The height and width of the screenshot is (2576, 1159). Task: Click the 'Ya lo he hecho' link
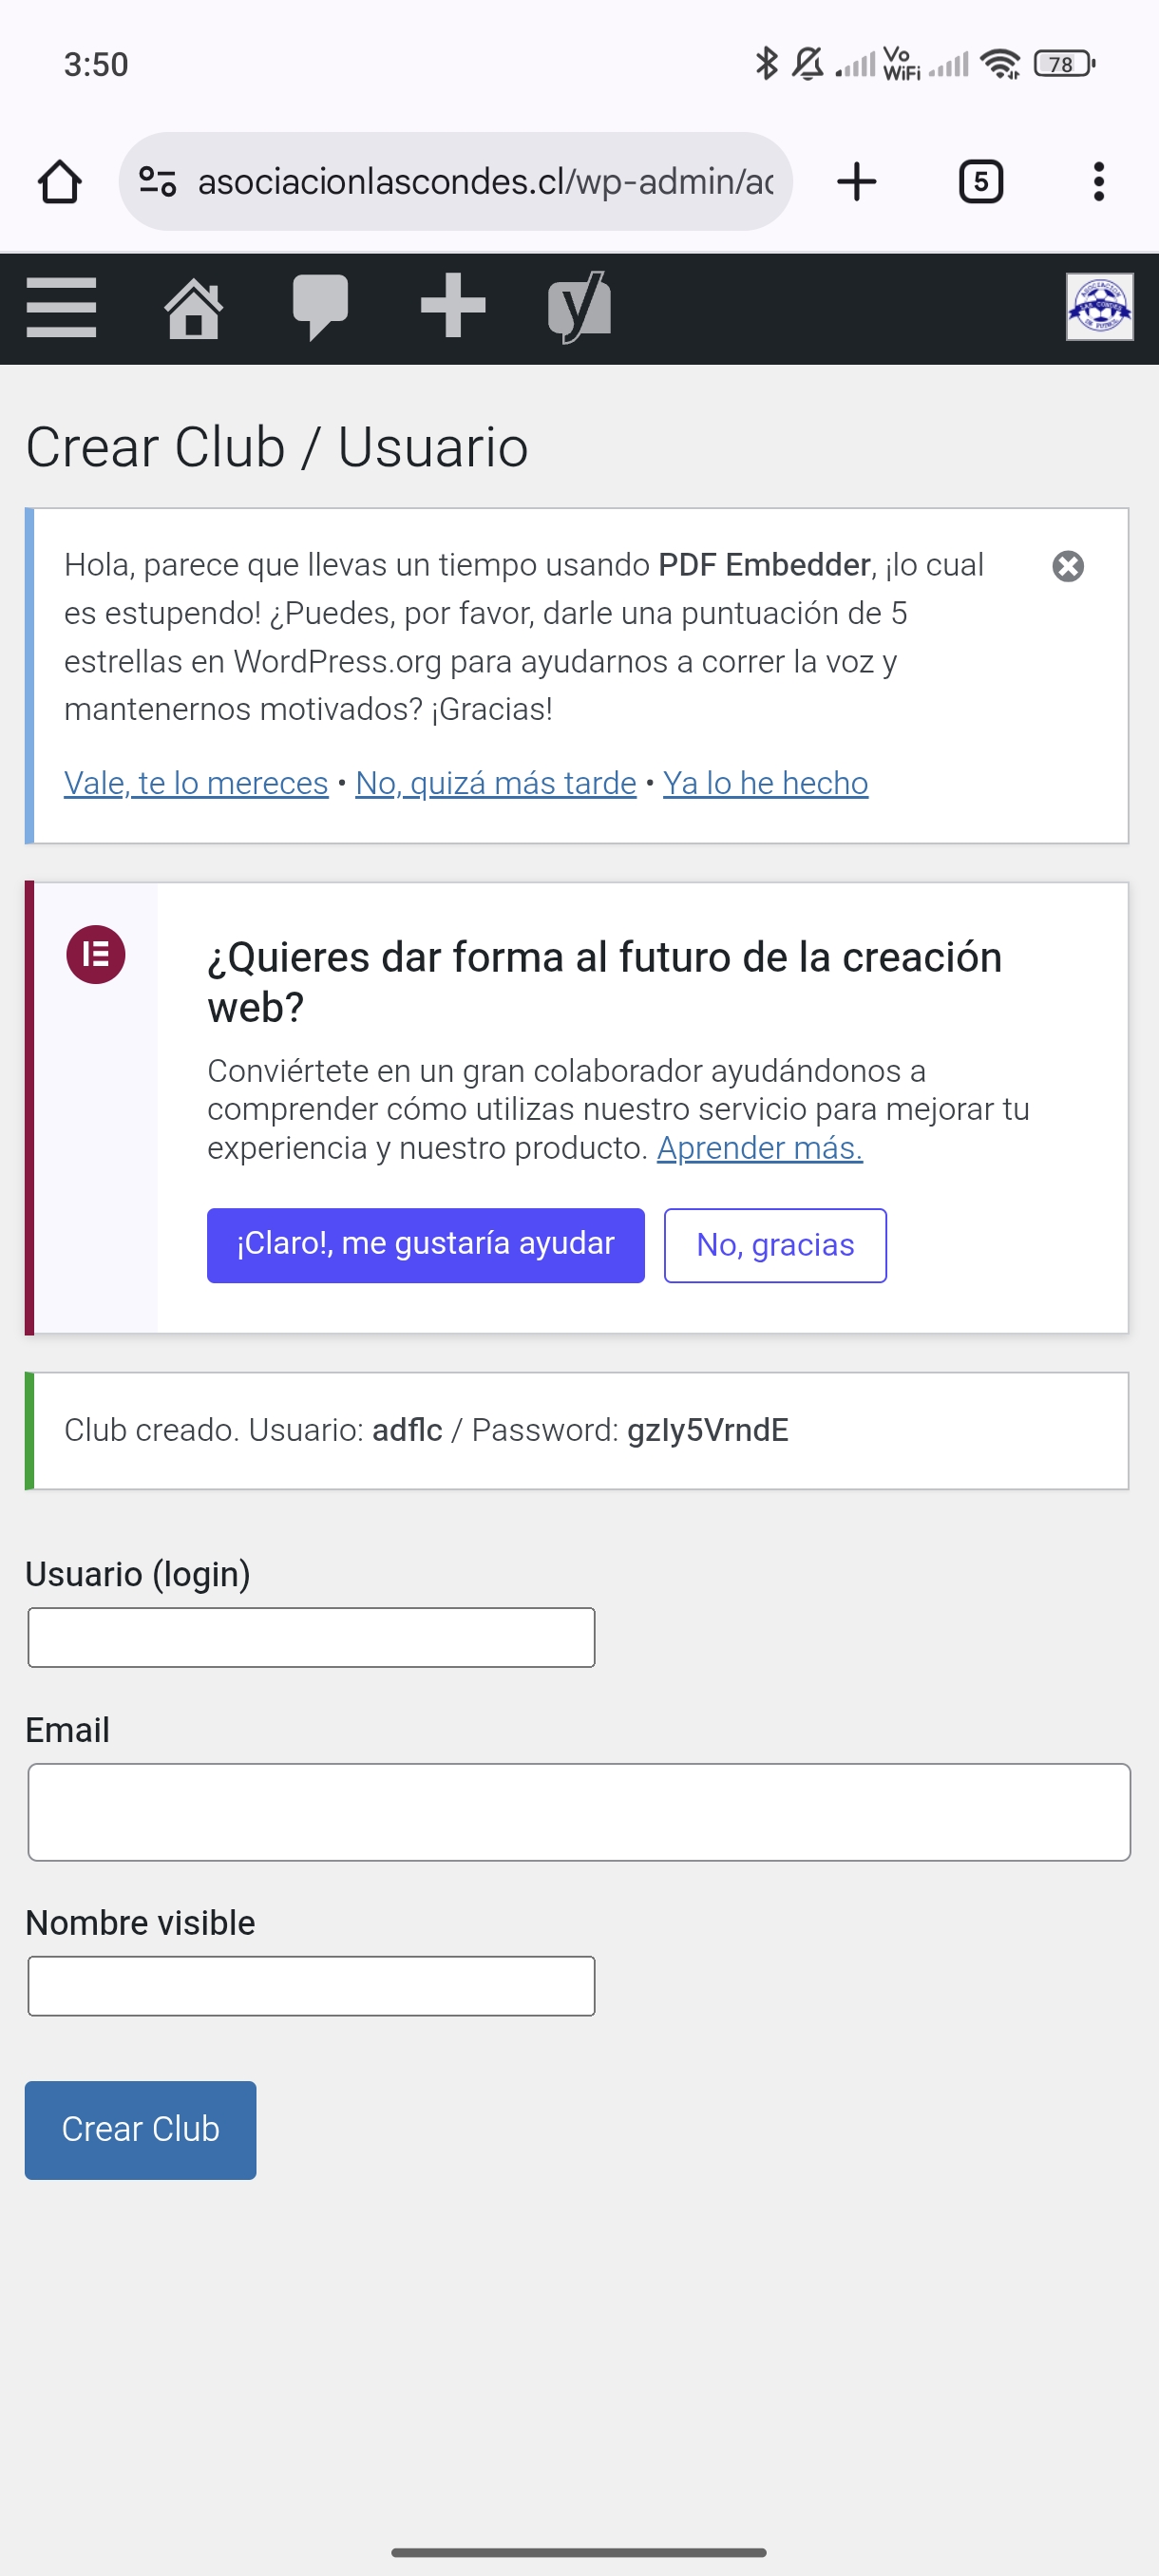click(765, 783)
